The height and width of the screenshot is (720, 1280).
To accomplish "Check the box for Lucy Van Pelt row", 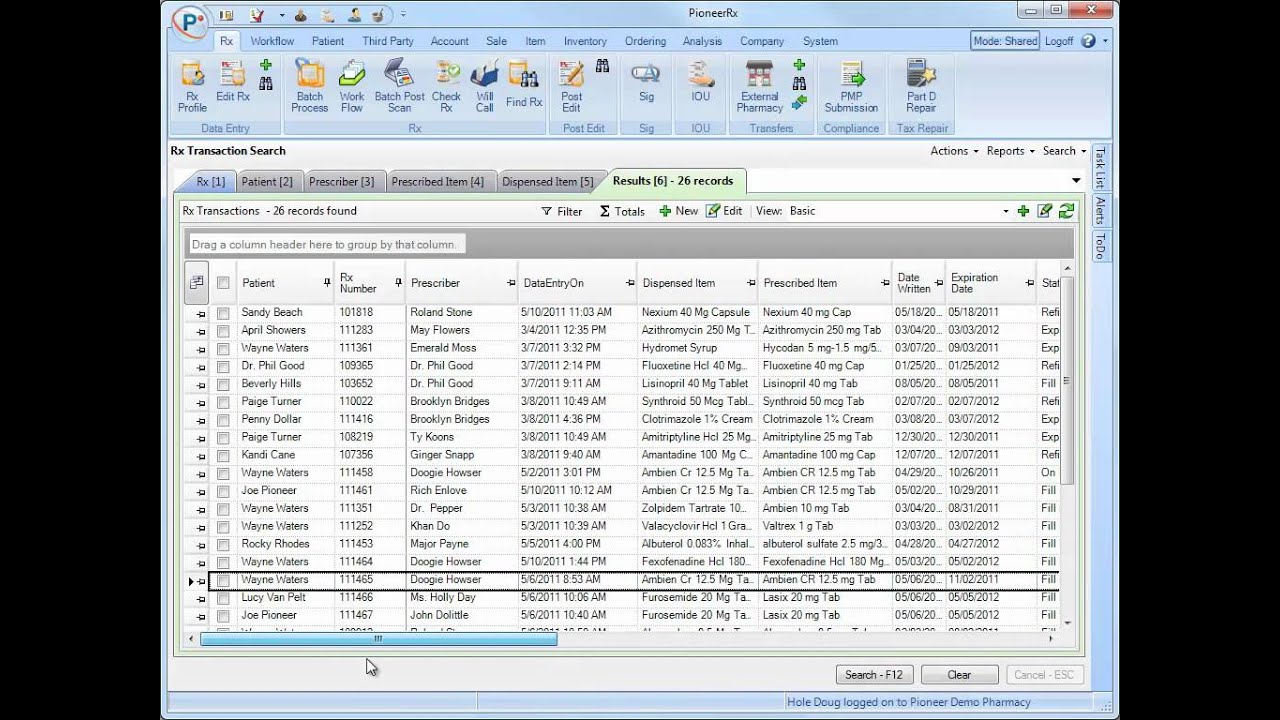I will [x=223, y=598].
